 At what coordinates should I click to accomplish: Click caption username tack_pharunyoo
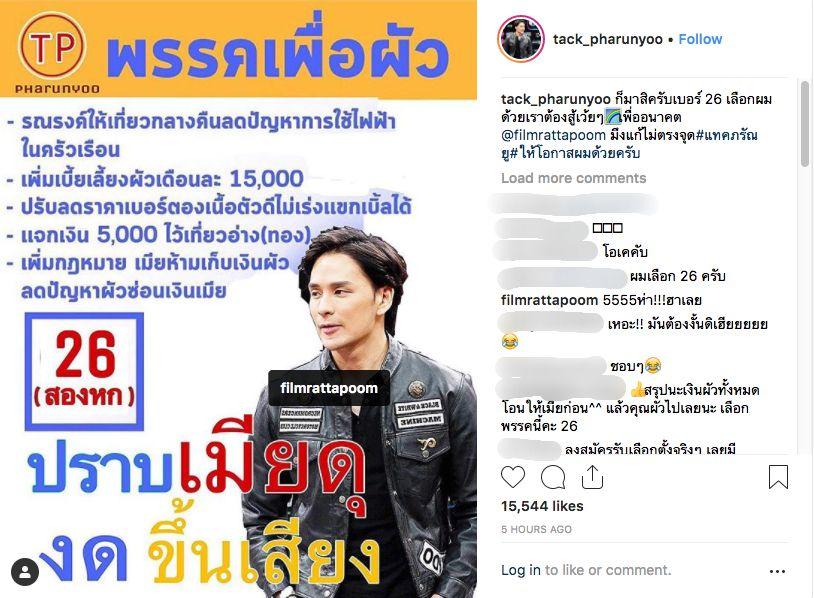point(555,99)
